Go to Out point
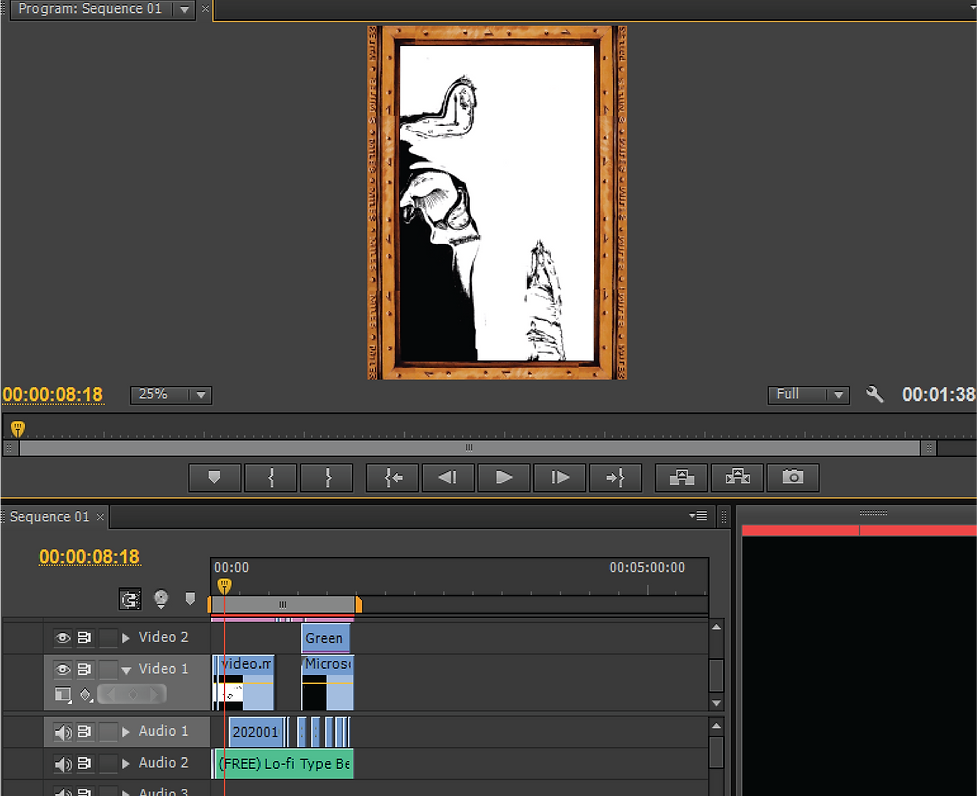This screenshot has height=796, width=980. pos(616,477)
